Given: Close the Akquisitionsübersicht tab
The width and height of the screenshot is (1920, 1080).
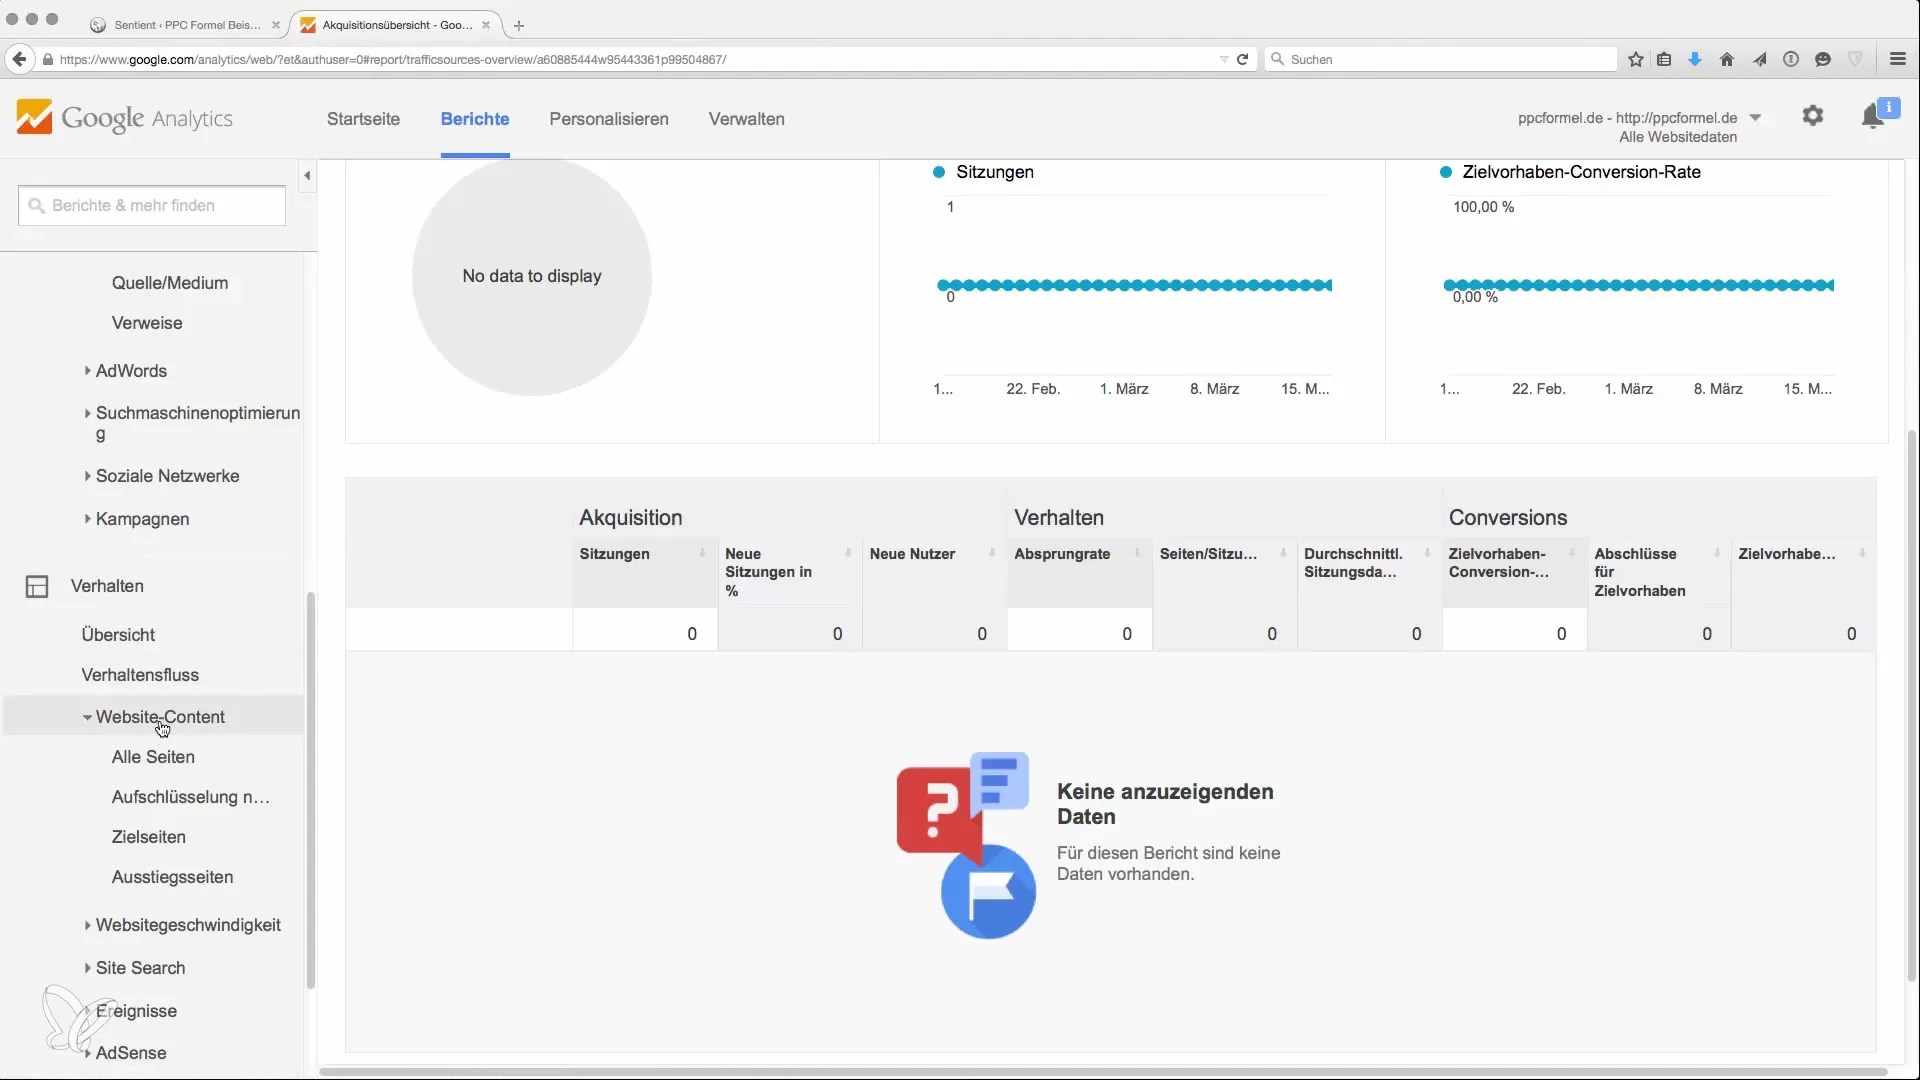Looking at the screenshot, I should 486,25.
